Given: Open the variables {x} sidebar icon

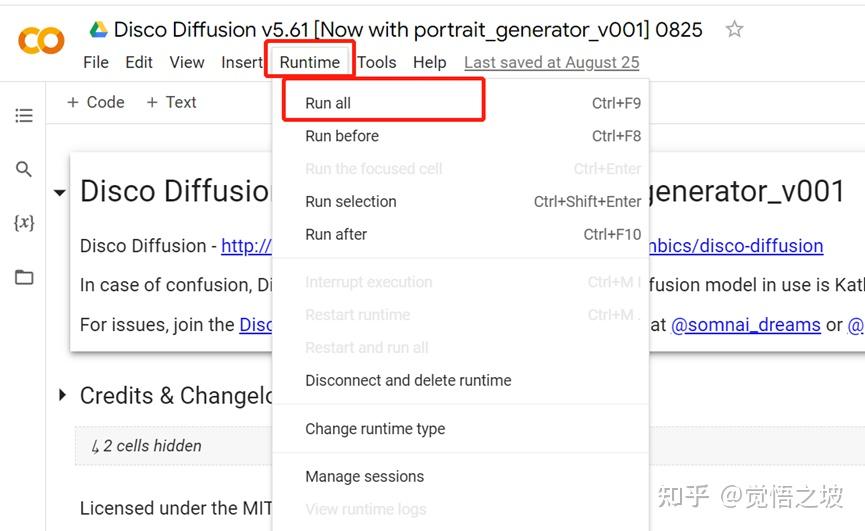Looking at the screenshot, I should click(24, 222).
